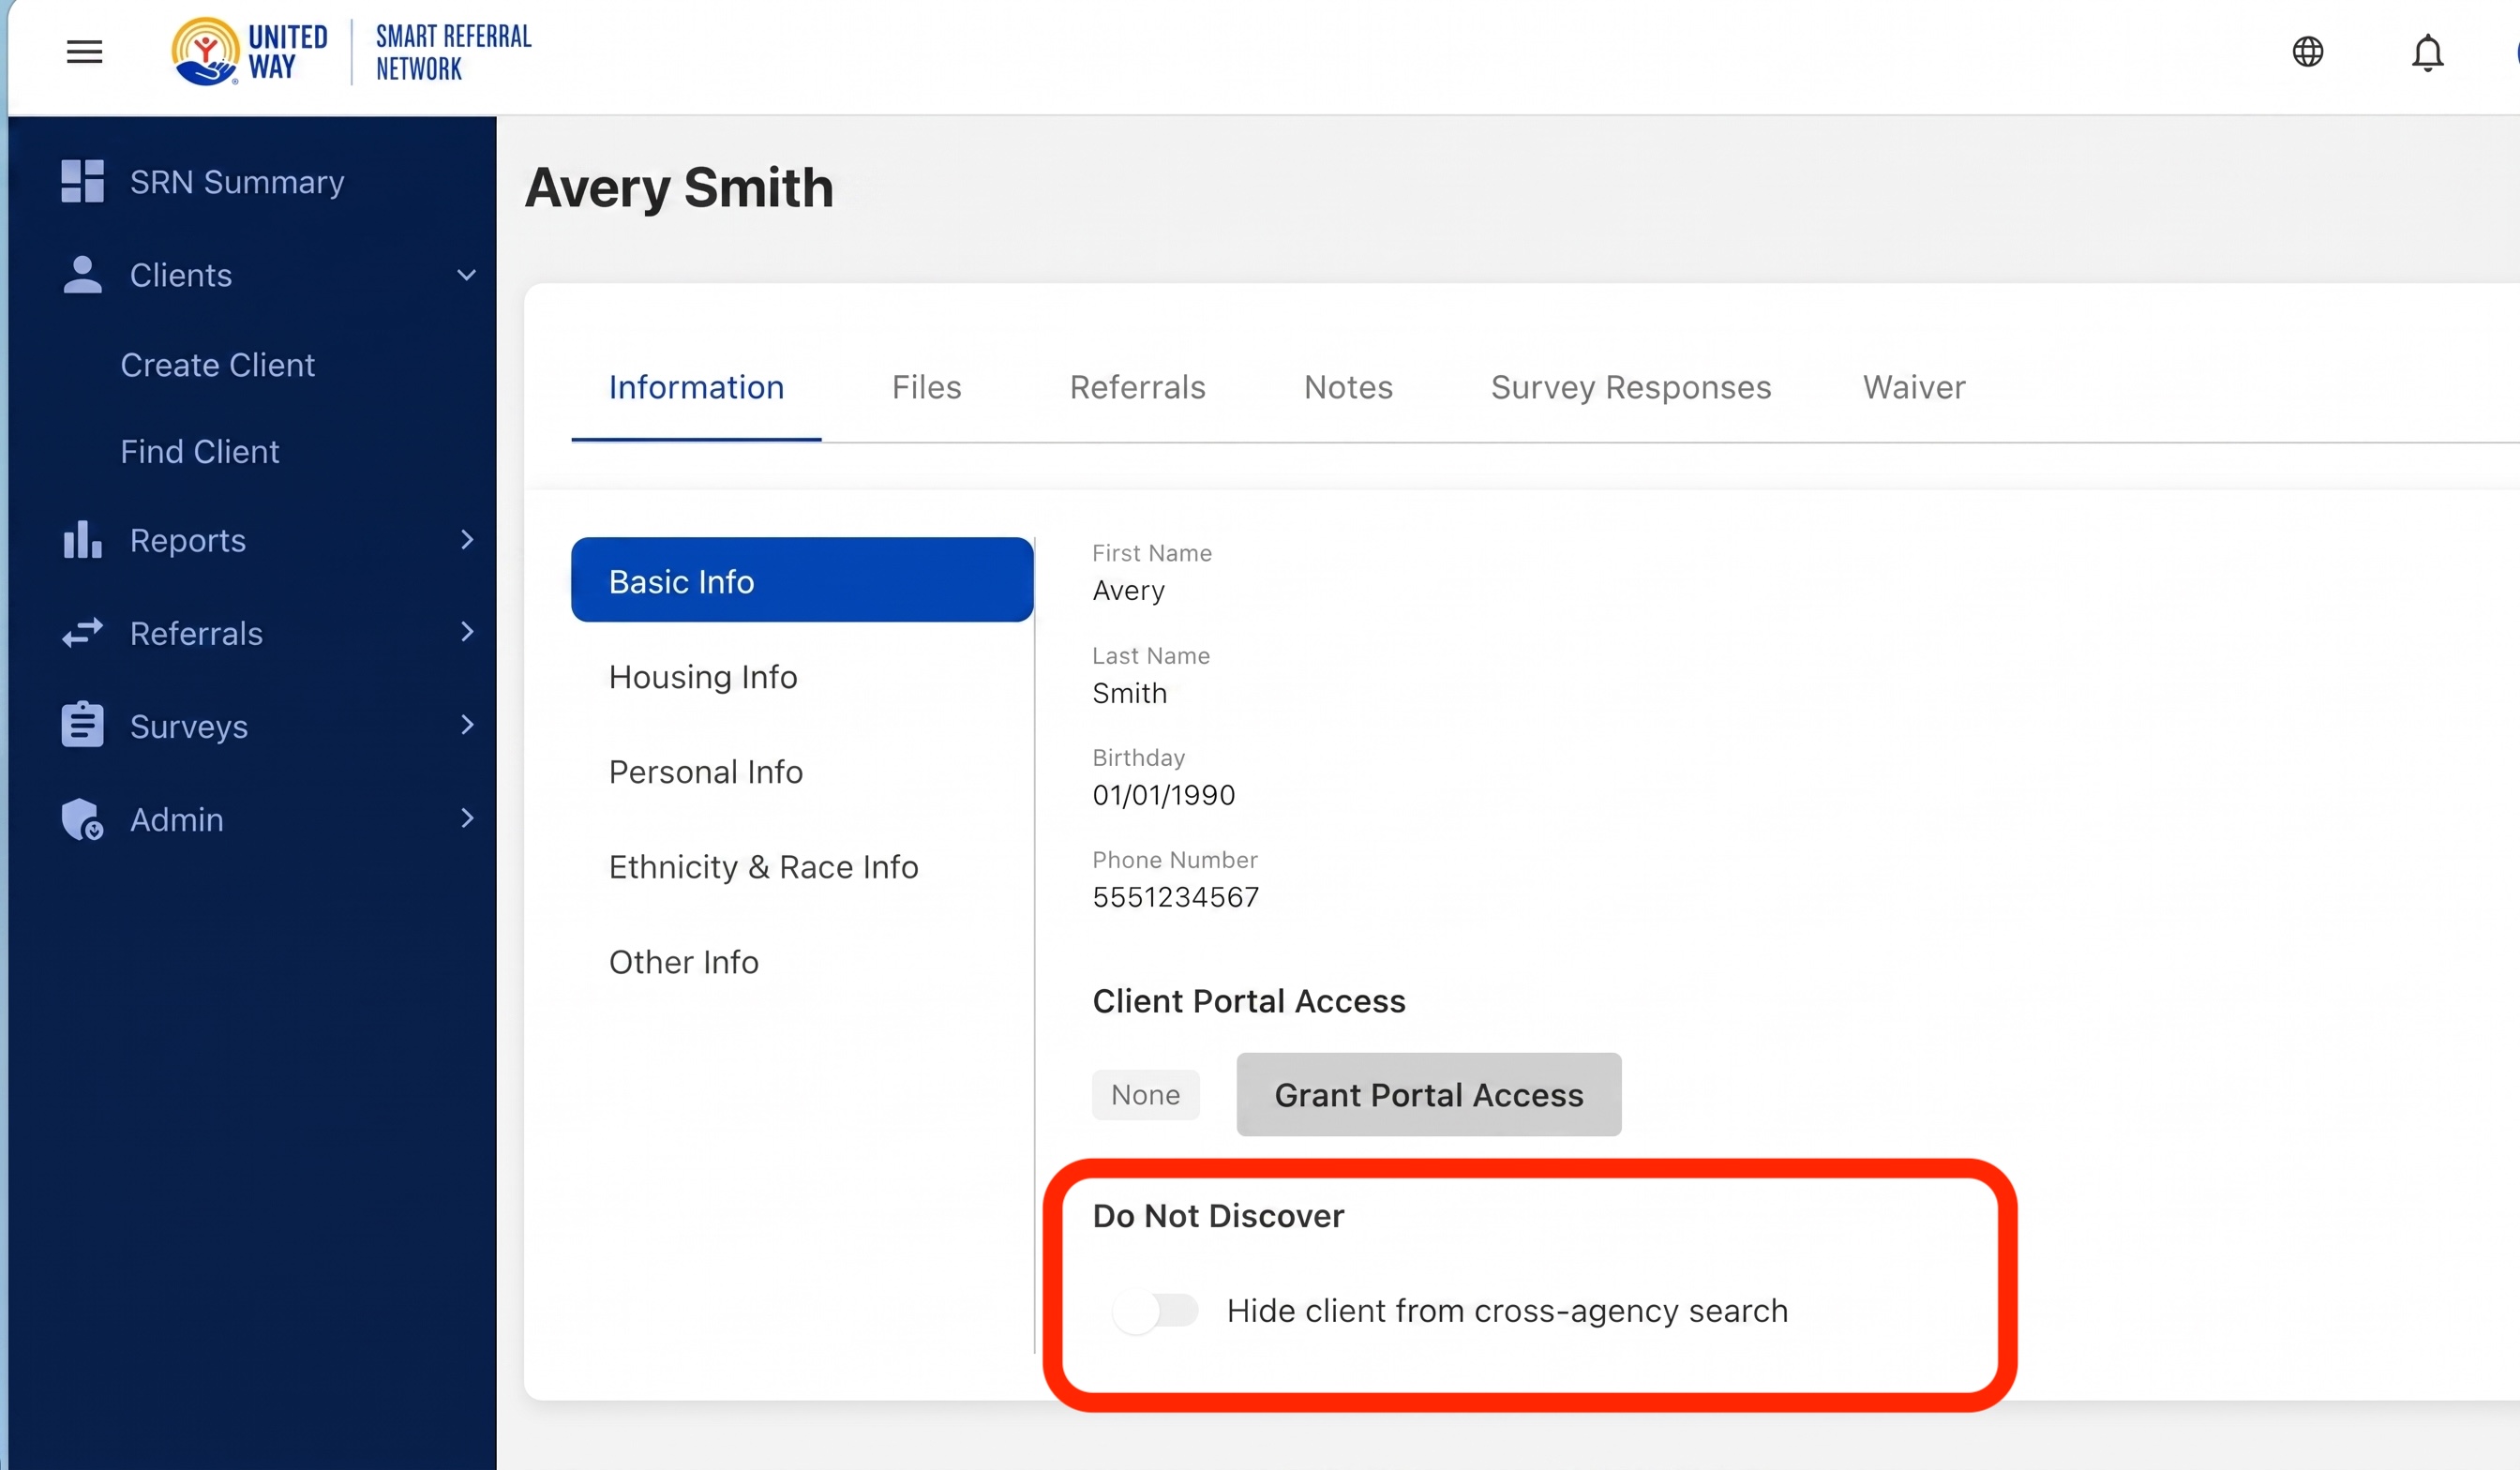2520x1470 pixels.
Task: Click the Surveys clipboard icon
Action: 82,725
